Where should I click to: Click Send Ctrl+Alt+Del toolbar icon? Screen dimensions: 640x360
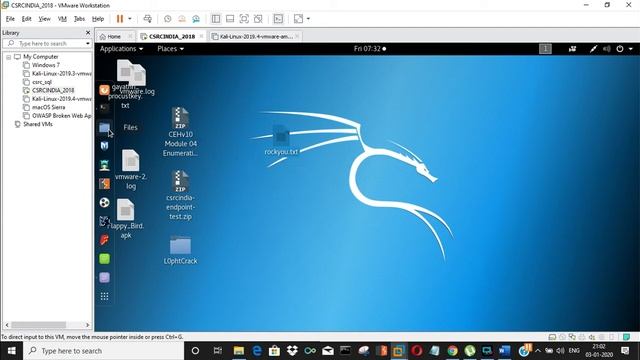(x=148, y=19)
